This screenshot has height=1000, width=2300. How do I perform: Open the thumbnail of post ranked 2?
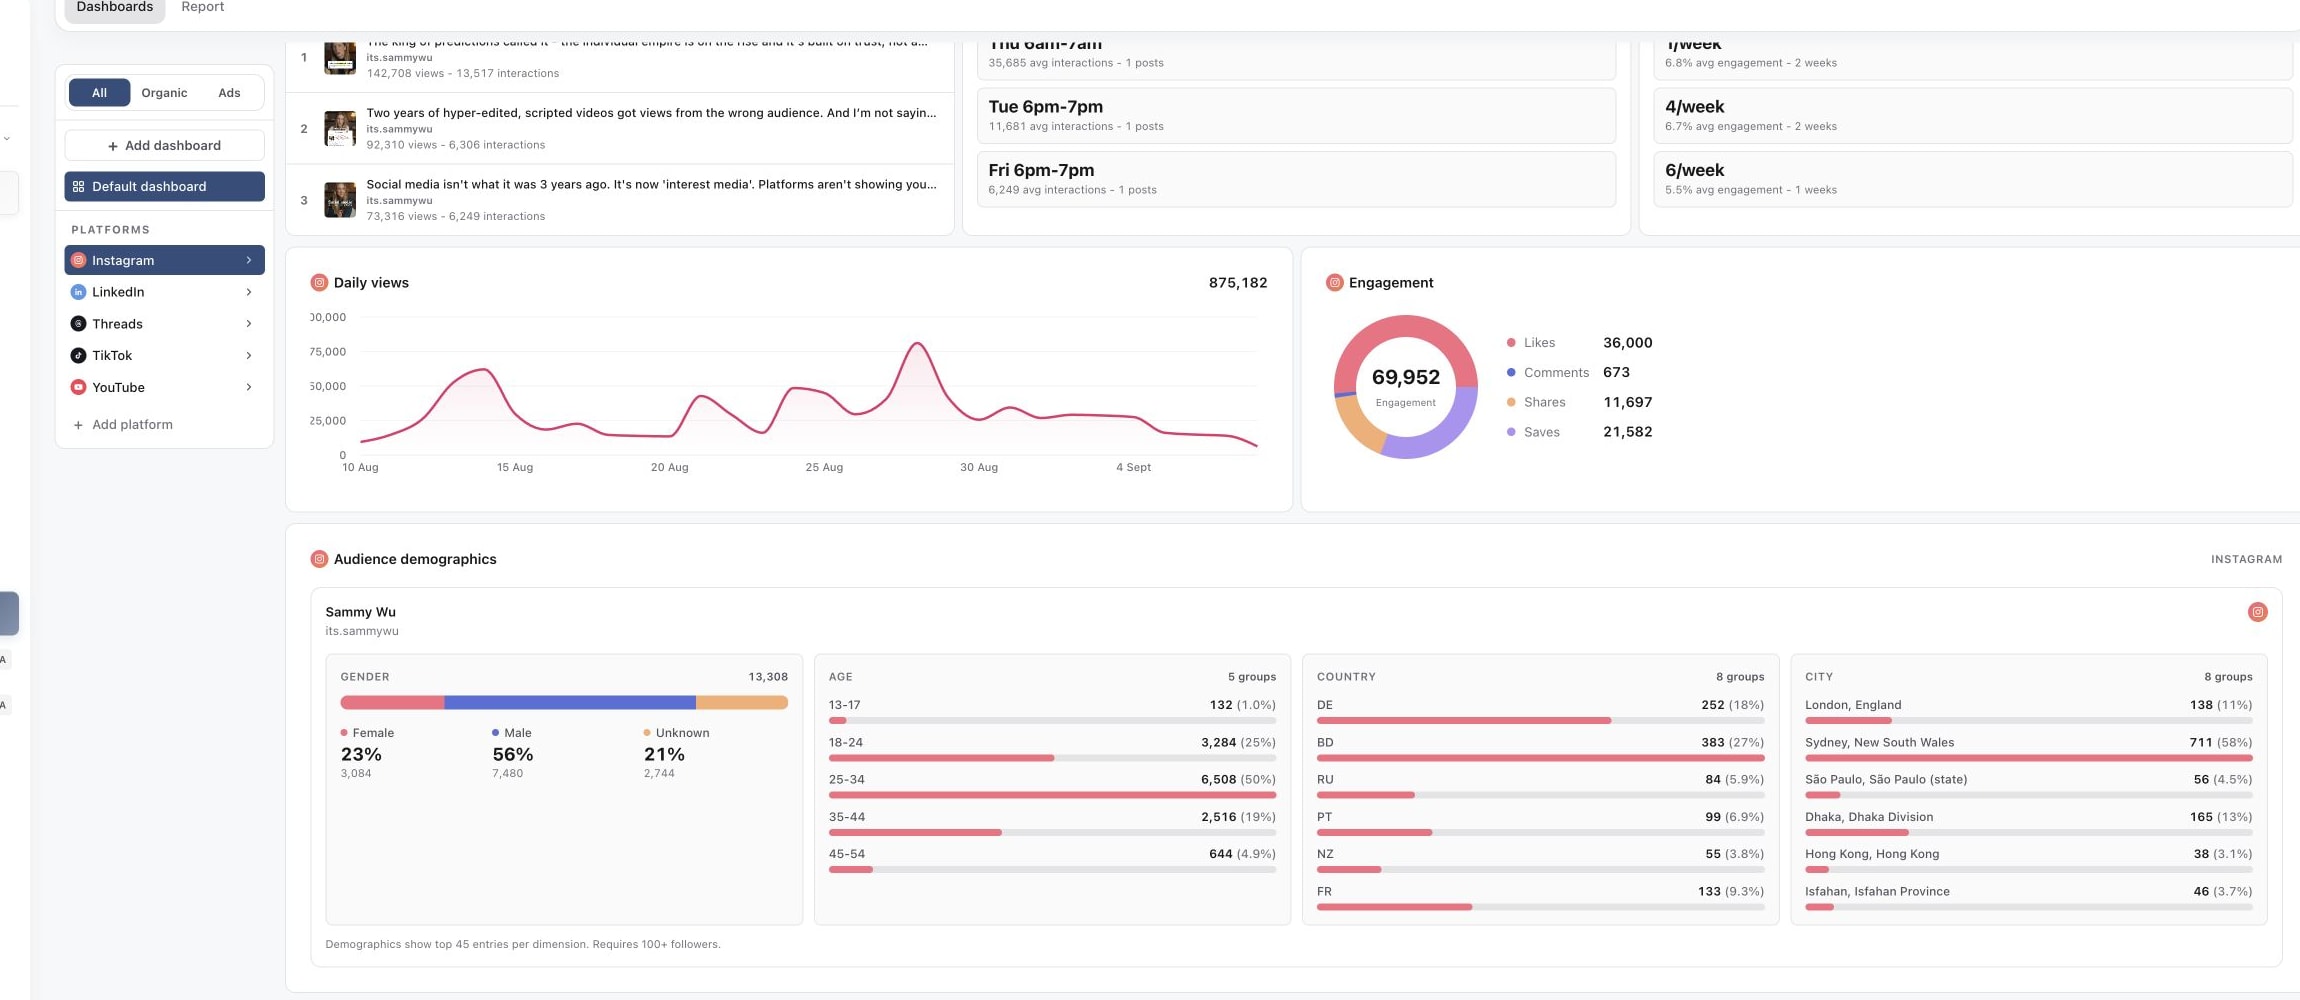click(340, 129)
